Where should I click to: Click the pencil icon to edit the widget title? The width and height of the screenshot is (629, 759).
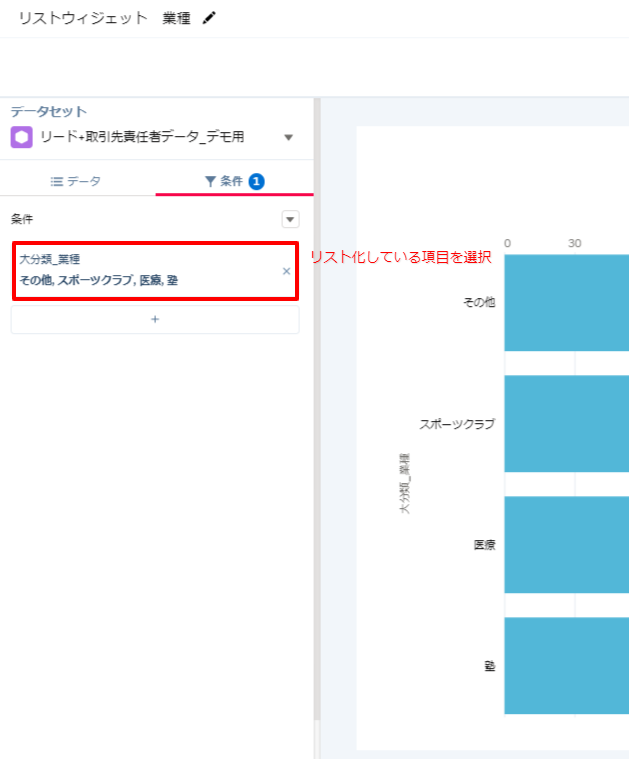[209, 18]
